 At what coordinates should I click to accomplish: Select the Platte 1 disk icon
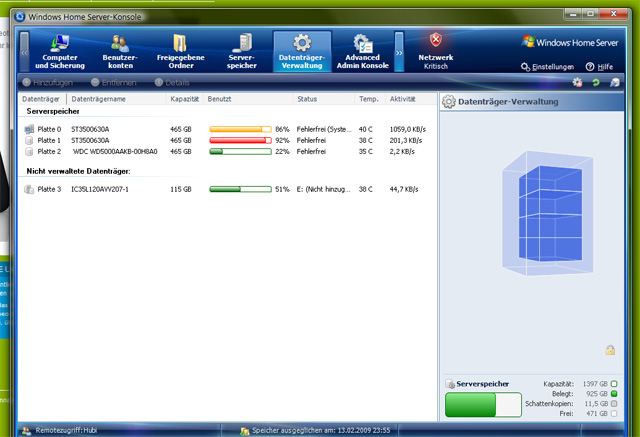[x=29, y=140]
